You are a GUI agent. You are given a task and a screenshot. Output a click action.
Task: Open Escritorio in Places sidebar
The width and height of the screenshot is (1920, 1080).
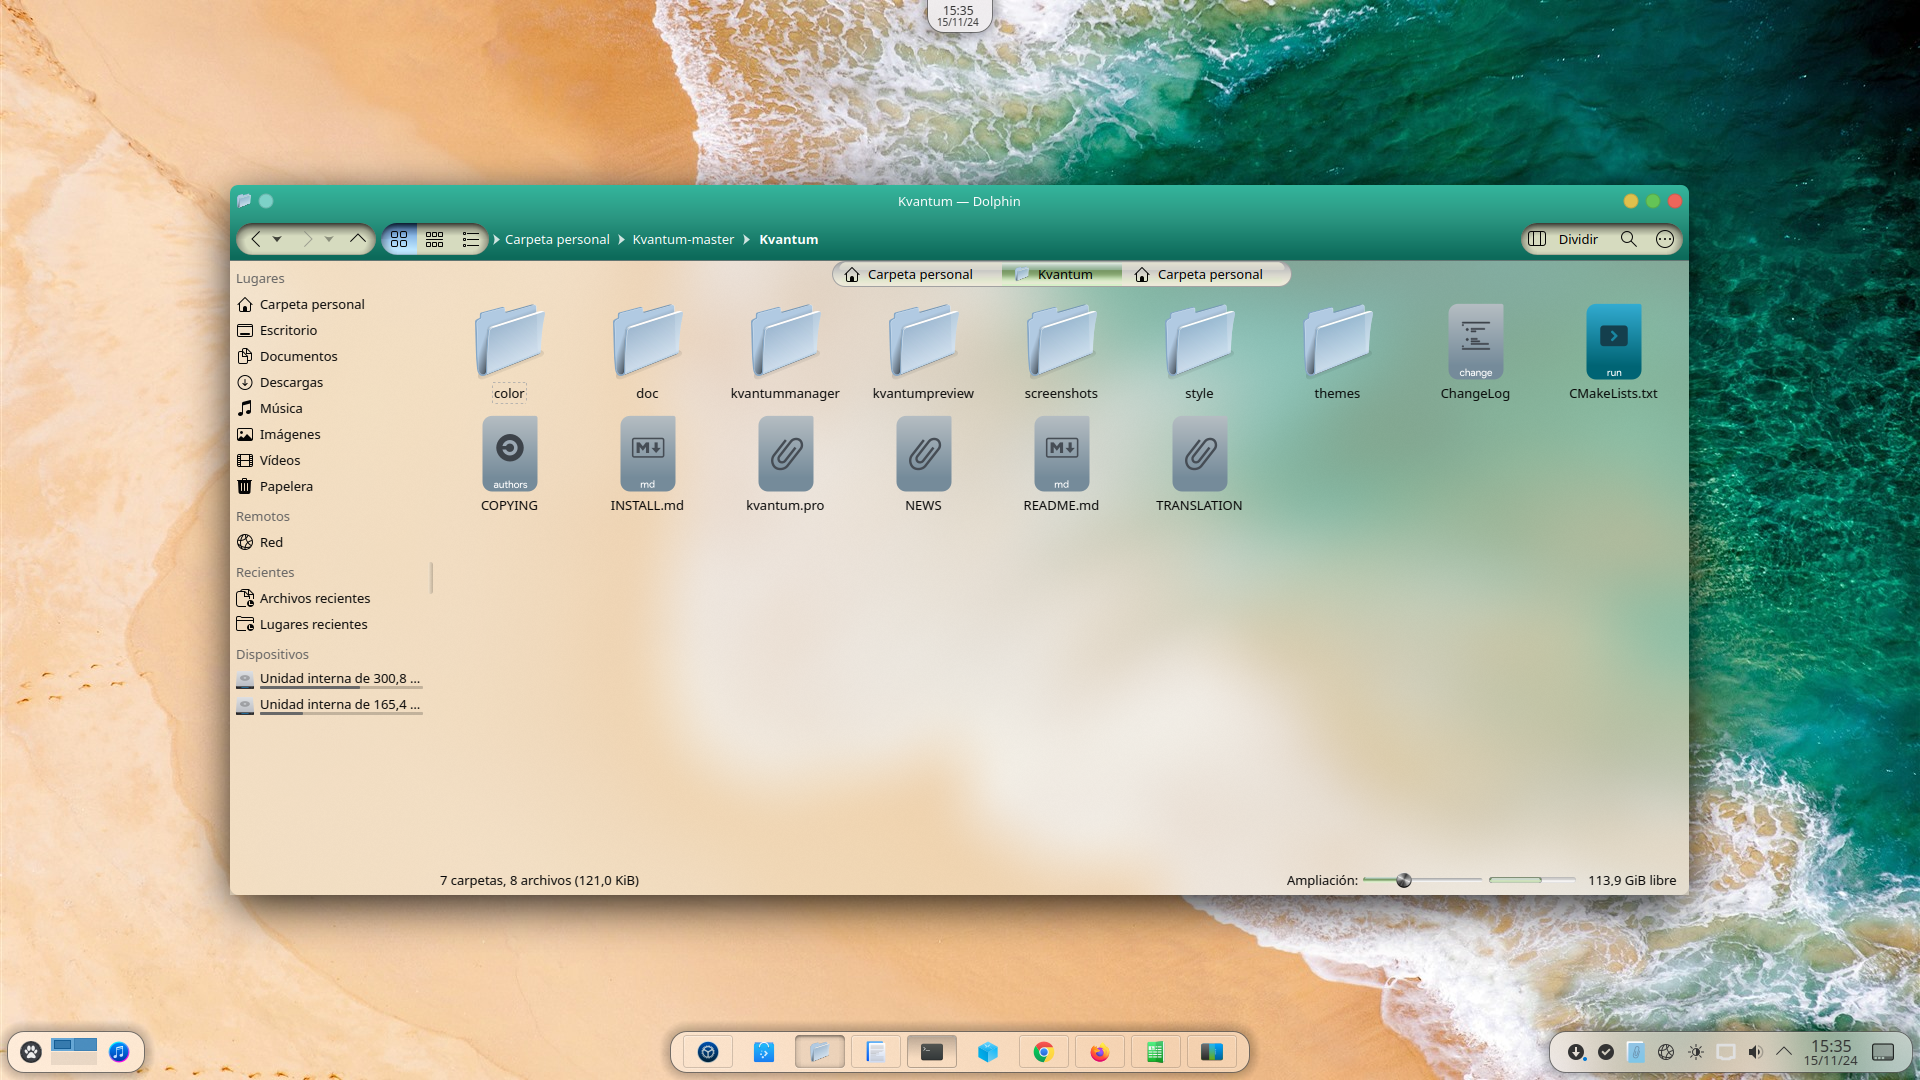[330, 330]
